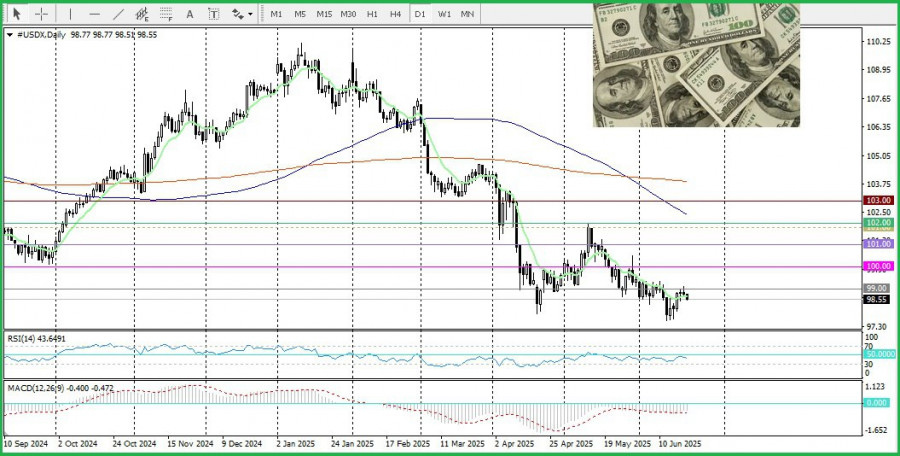The height and width of the screenshot is (456, 900).
Task: Click the 107.65 price scale value
Action: [878, 99]
